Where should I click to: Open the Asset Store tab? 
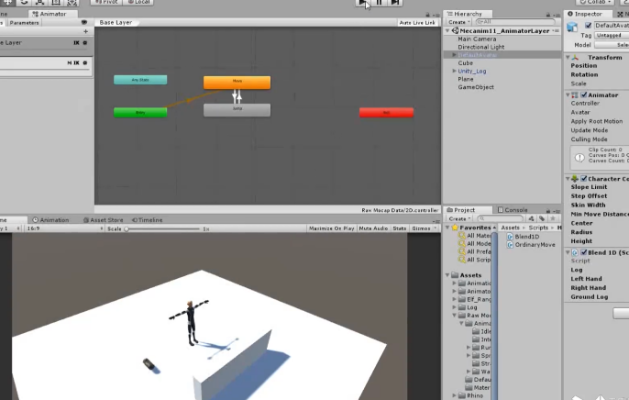[103, 220]
